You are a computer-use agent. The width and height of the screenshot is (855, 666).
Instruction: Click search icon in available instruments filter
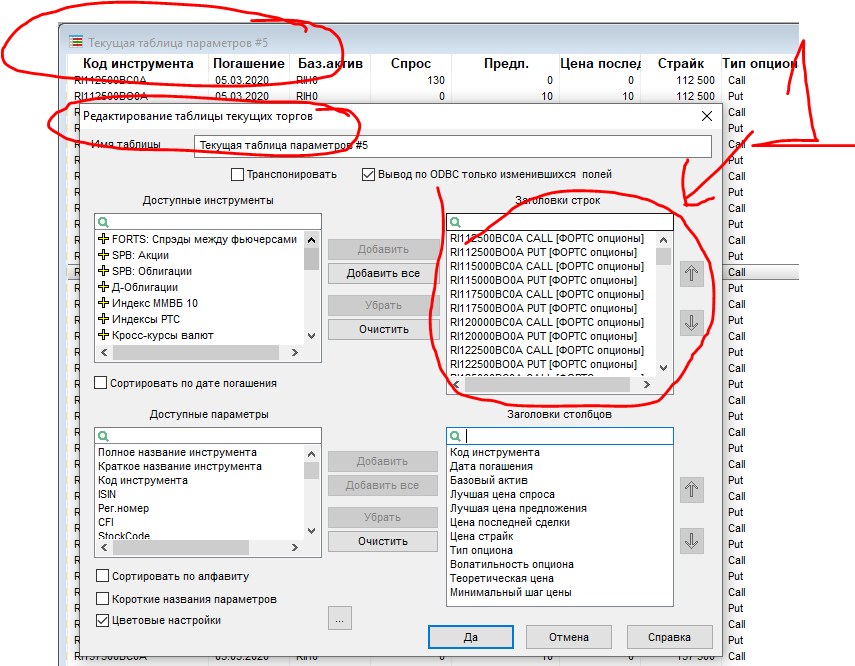click(103, 222)
